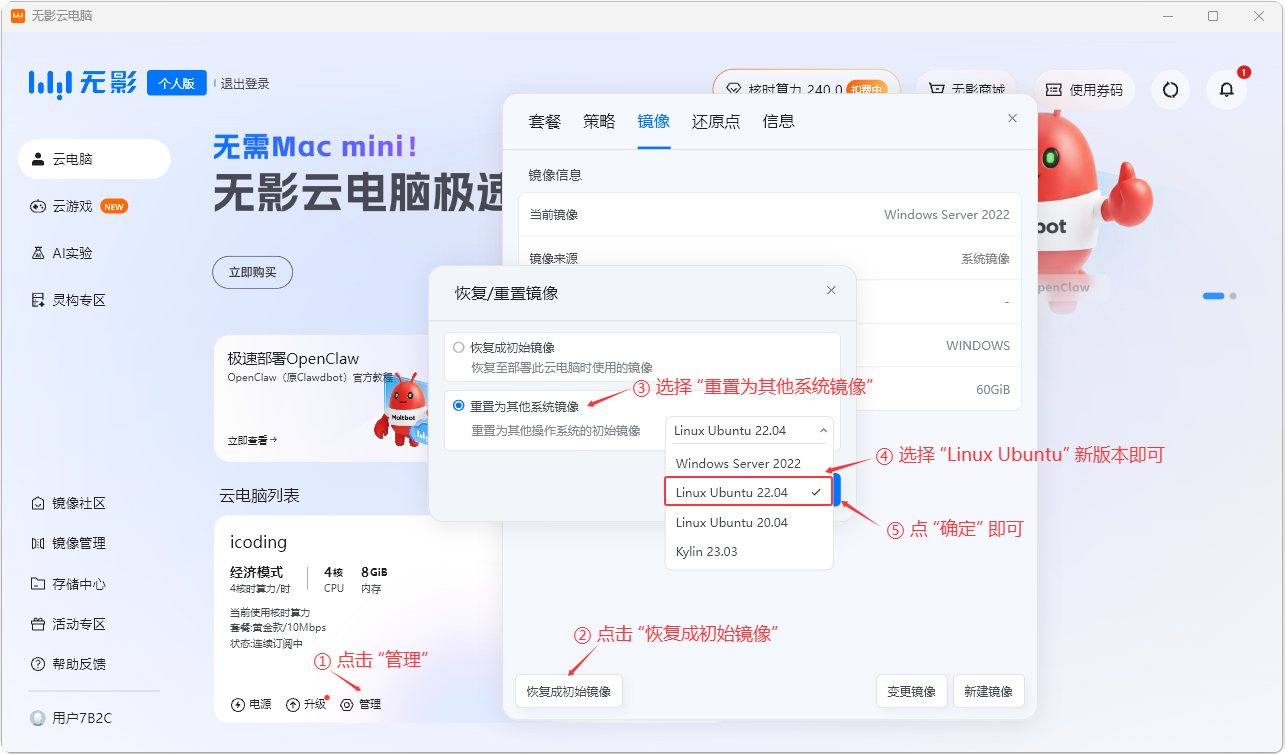Image resolution: width=1285 pixels, height=754 pixels.
Task: Click the notification bell icon
Action: 1226,90
